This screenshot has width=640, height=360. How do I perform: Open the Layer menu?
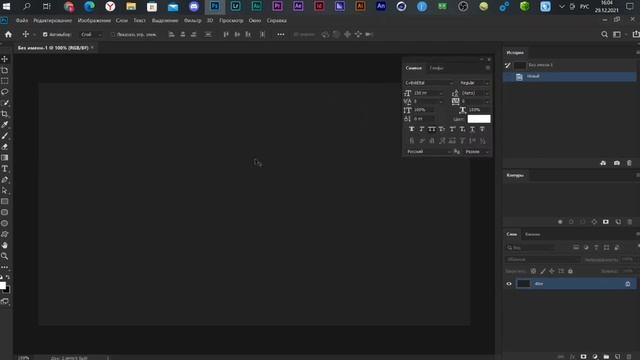[x=122, y=20]
